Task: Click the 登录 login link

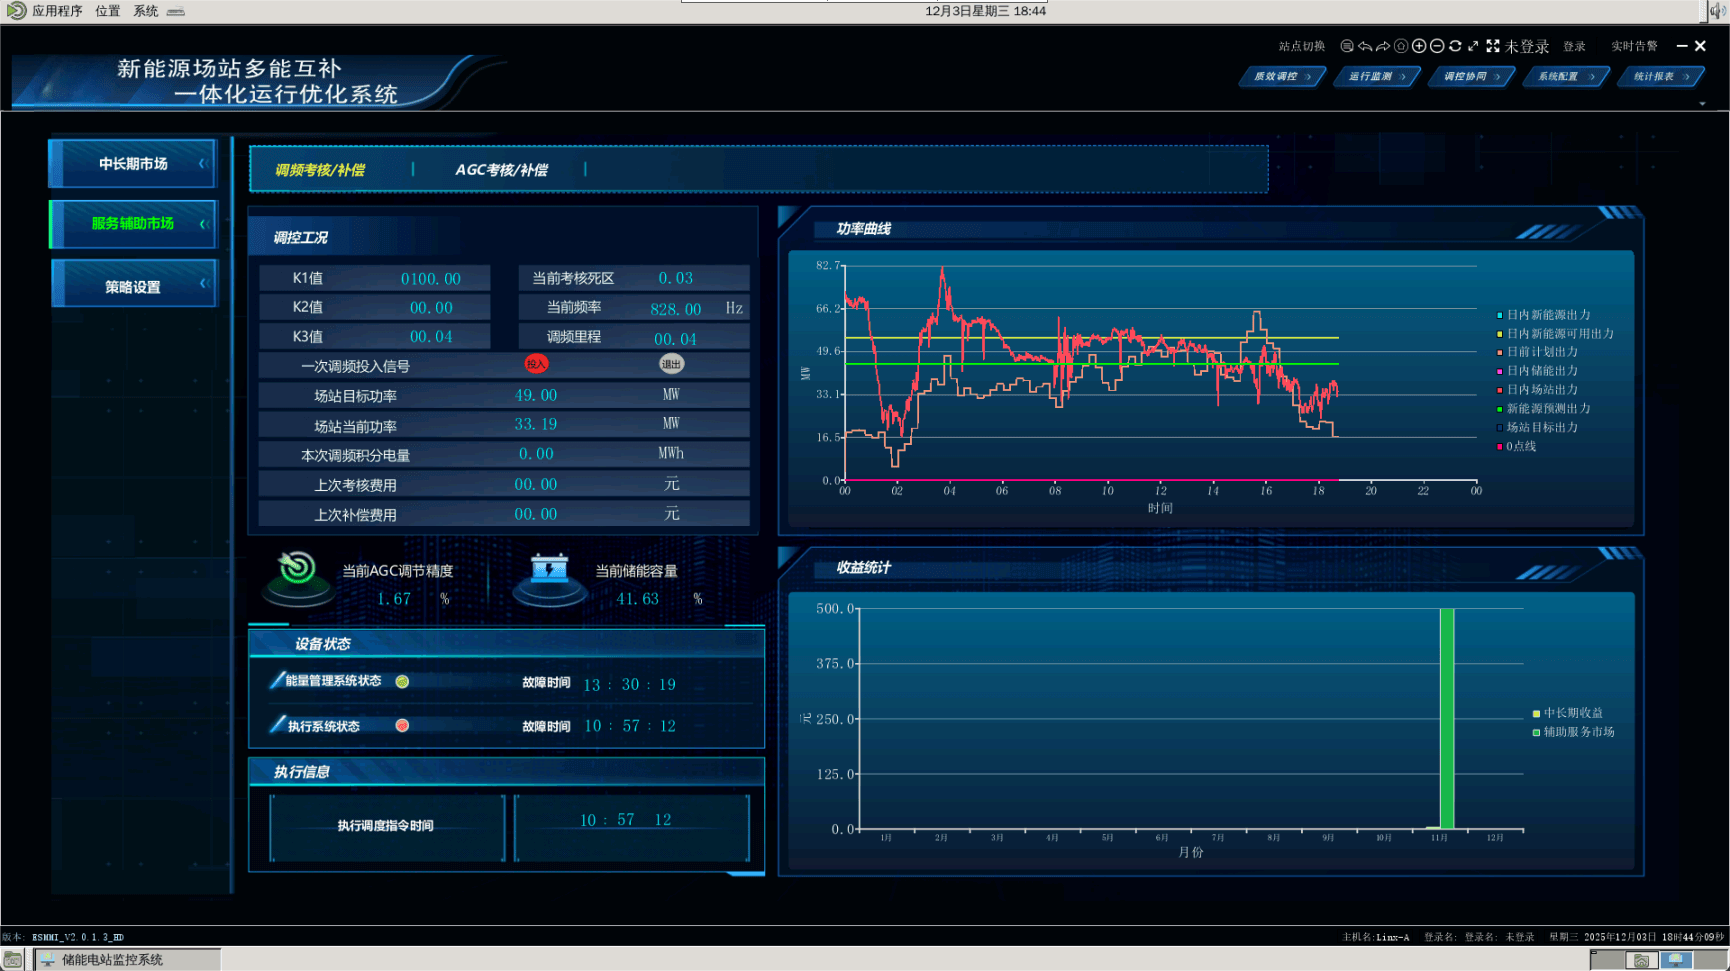Action: click(x=1574, y=47)
